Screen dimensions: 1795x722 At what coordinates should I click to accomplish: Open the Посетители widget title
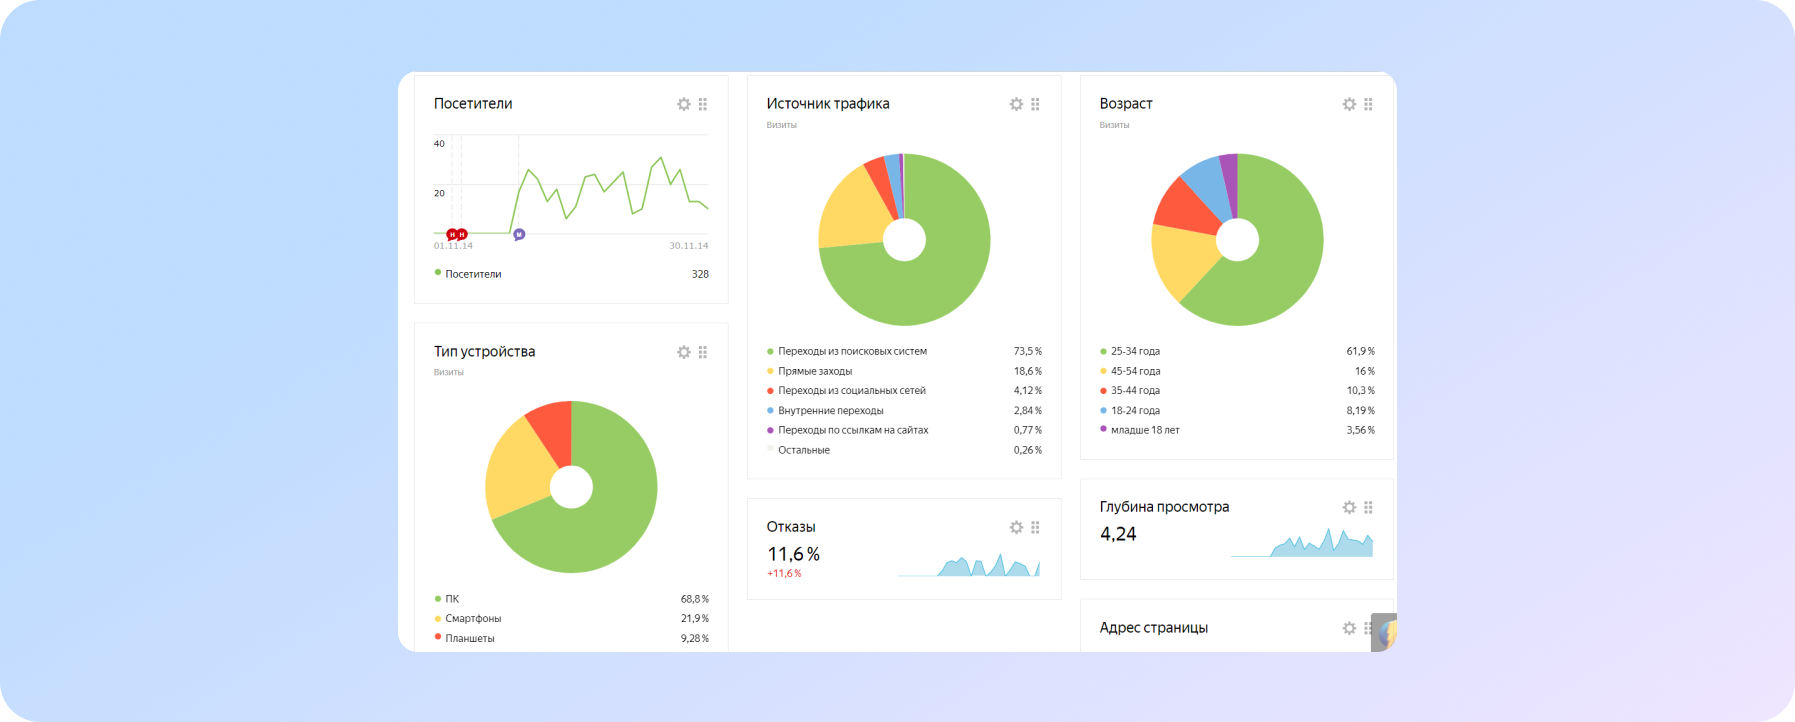pyautogui.click(x=473, y=104)
